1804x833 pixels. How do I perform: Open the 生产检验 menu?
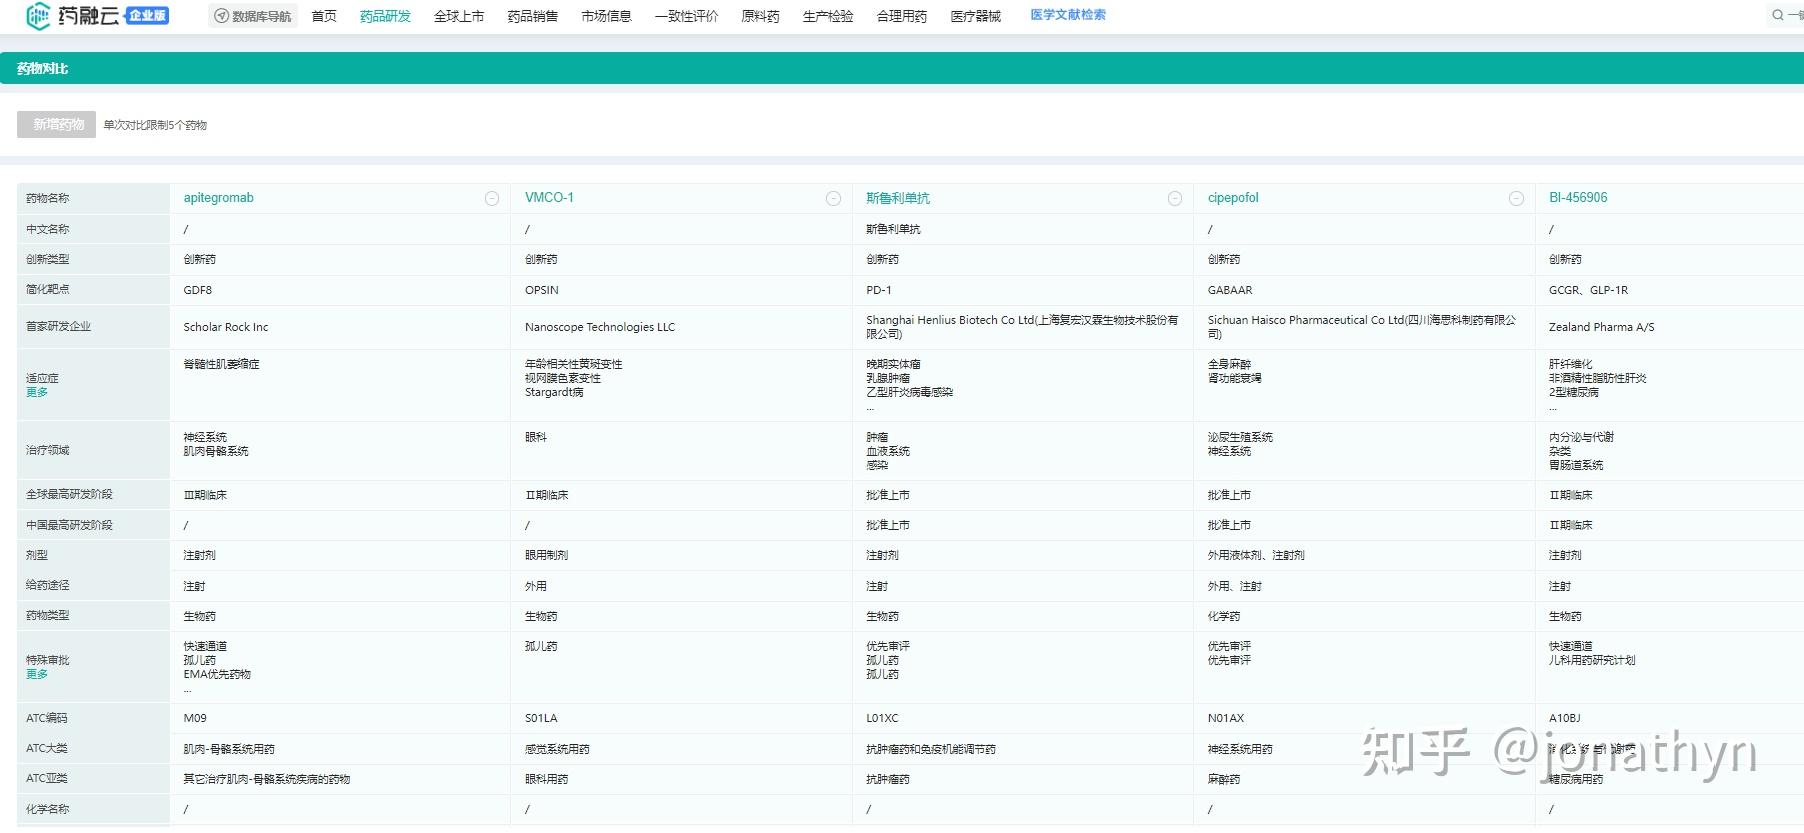(828, 16)
